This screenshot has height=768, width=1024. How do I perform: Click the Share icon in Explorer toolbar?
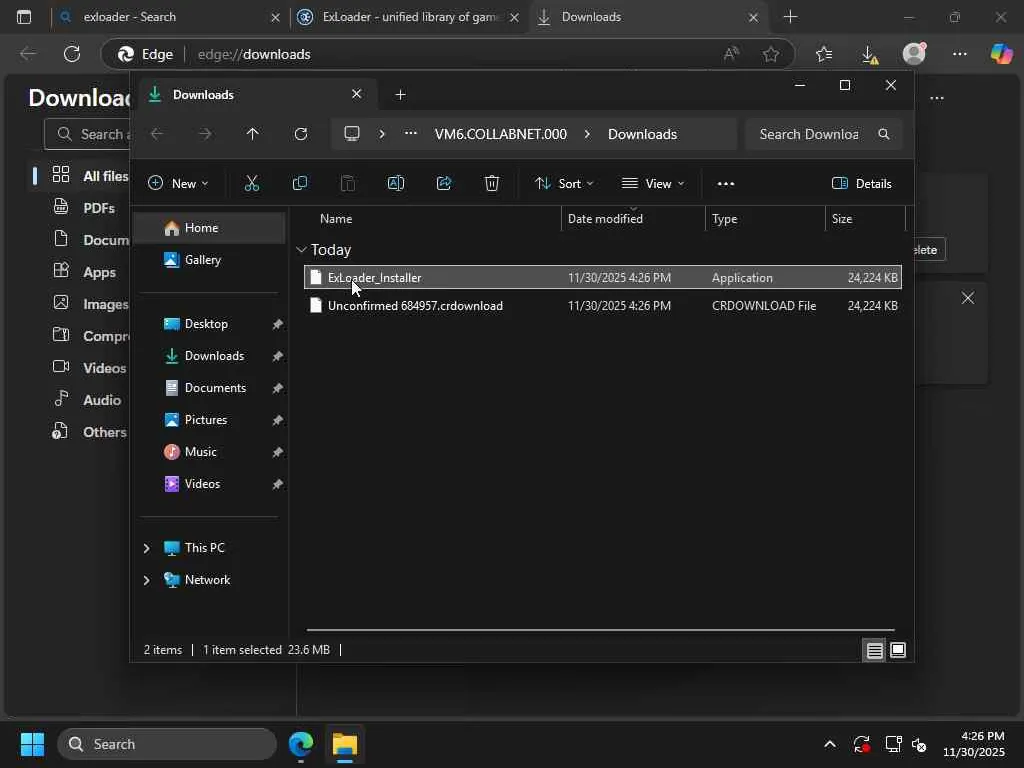[x=444, y=184]
